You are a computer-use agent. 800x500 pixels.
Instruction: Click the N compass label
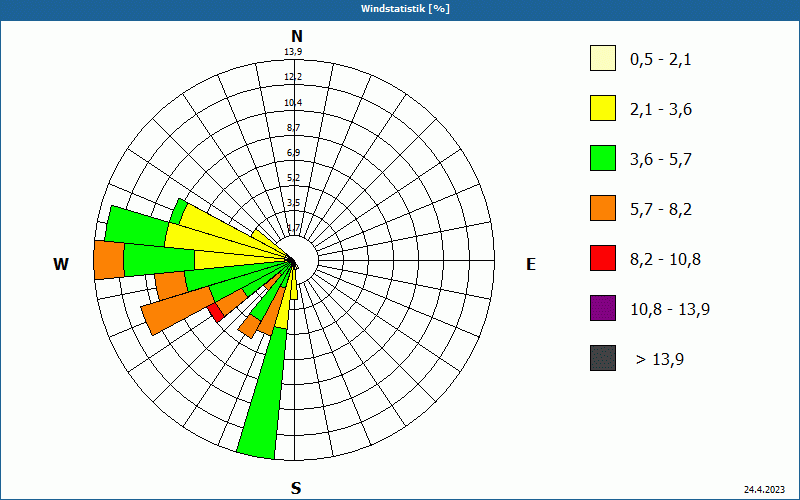[297, 36]
